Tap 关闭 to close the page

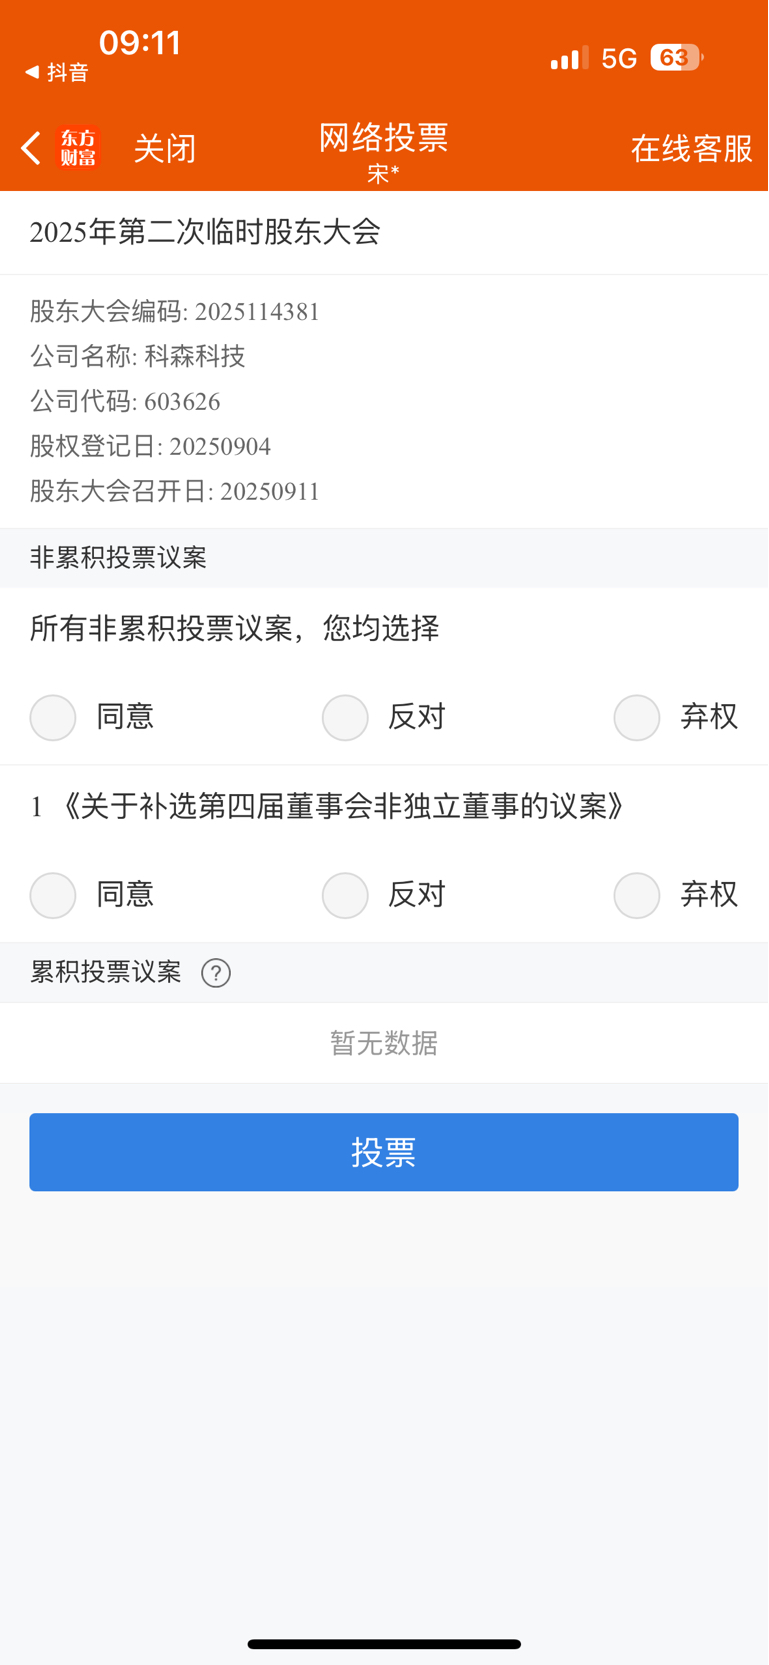point(165,149)
